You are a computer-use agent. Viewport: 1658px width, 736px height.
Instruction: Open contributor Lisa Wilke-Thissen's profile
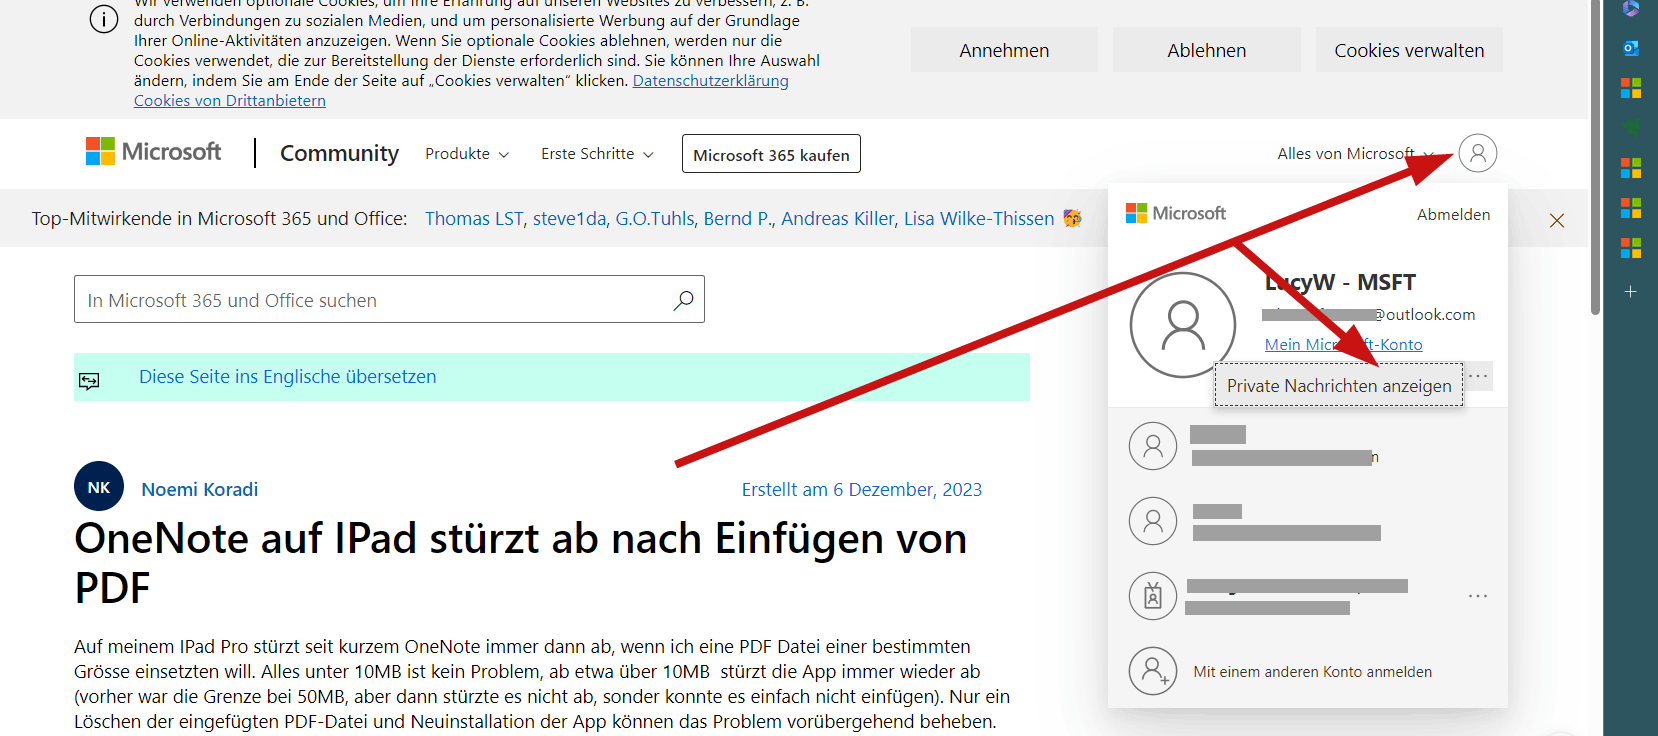(979, 218)
